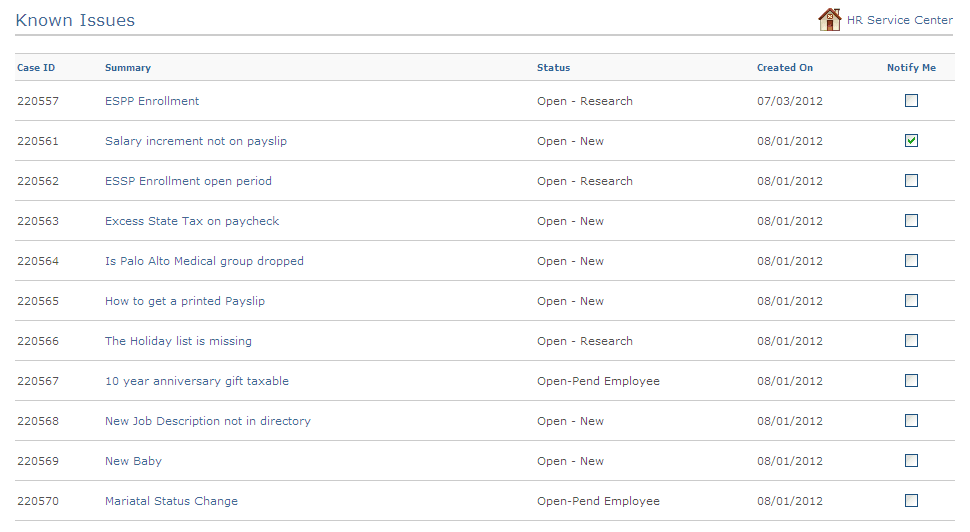Screen dimensions: 970x532
Task: Sort by the Summary column header
Action: pyautogui.click(x=128, y=68)
